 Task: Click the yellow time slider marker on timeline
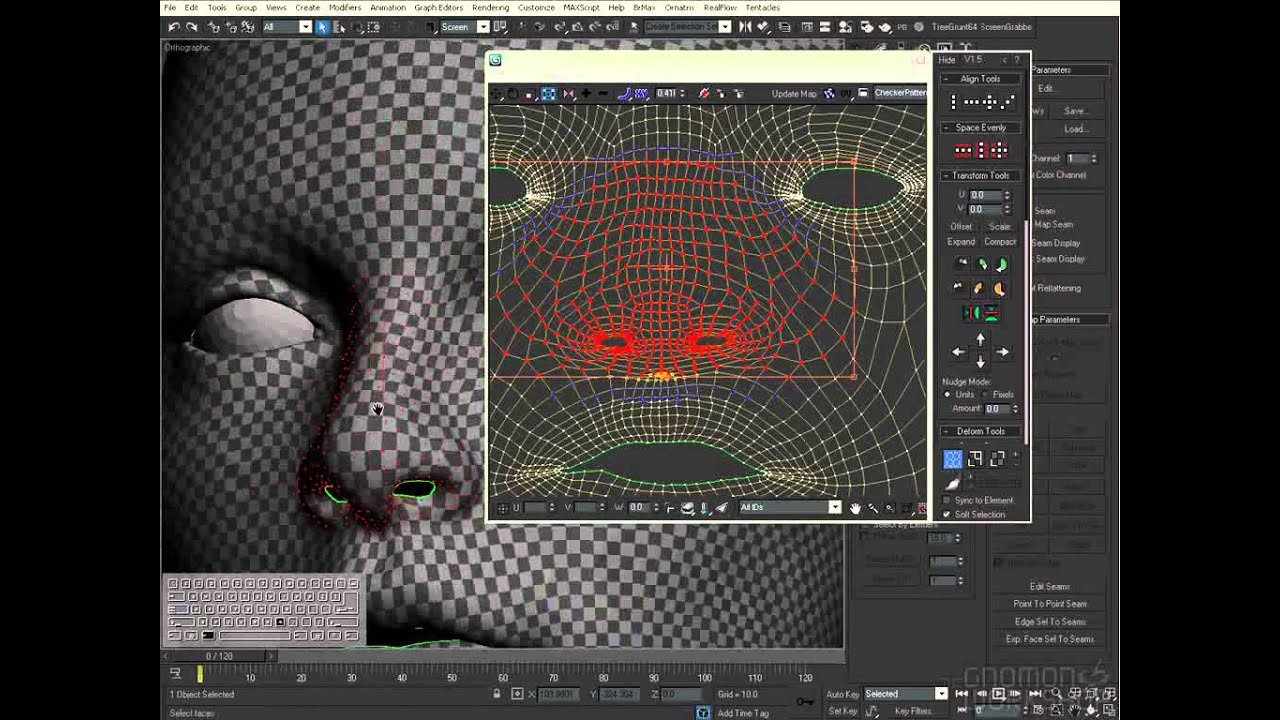(199, 675)
